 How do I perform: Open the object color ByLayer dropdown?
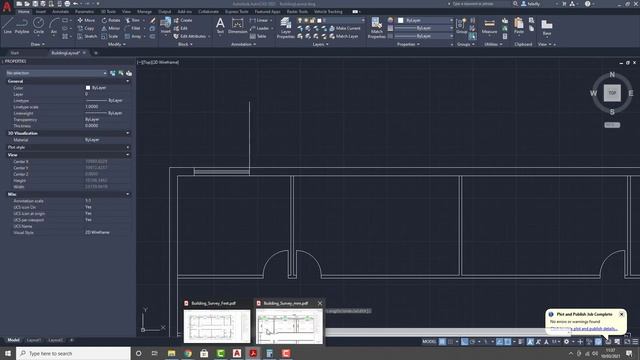pos(426,20)
